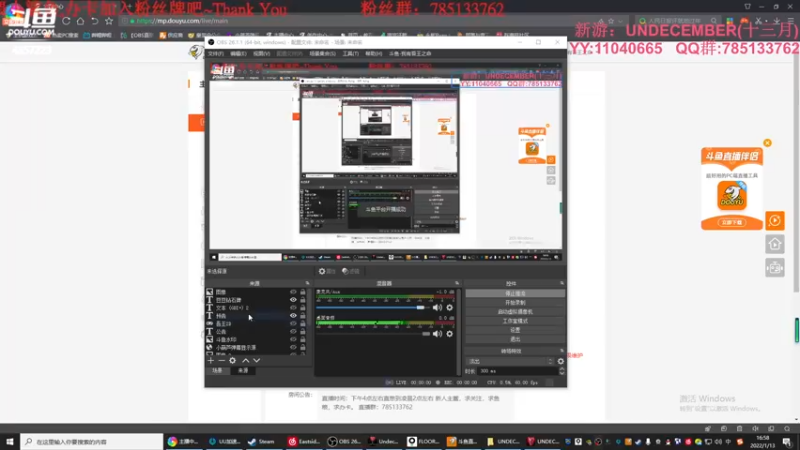Open Steam from the taskbar
Screen dimensions: 800x450
point(262,441)
